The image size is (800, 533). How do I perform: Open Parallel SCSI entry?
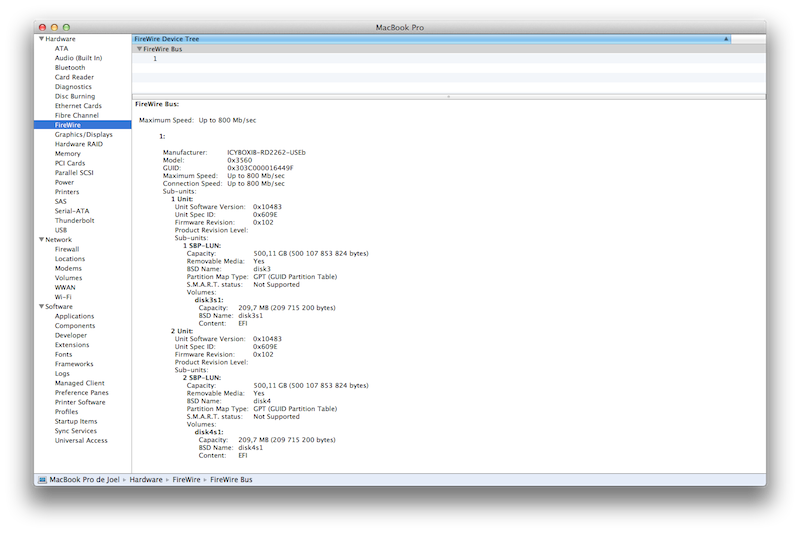pos(74,173)
